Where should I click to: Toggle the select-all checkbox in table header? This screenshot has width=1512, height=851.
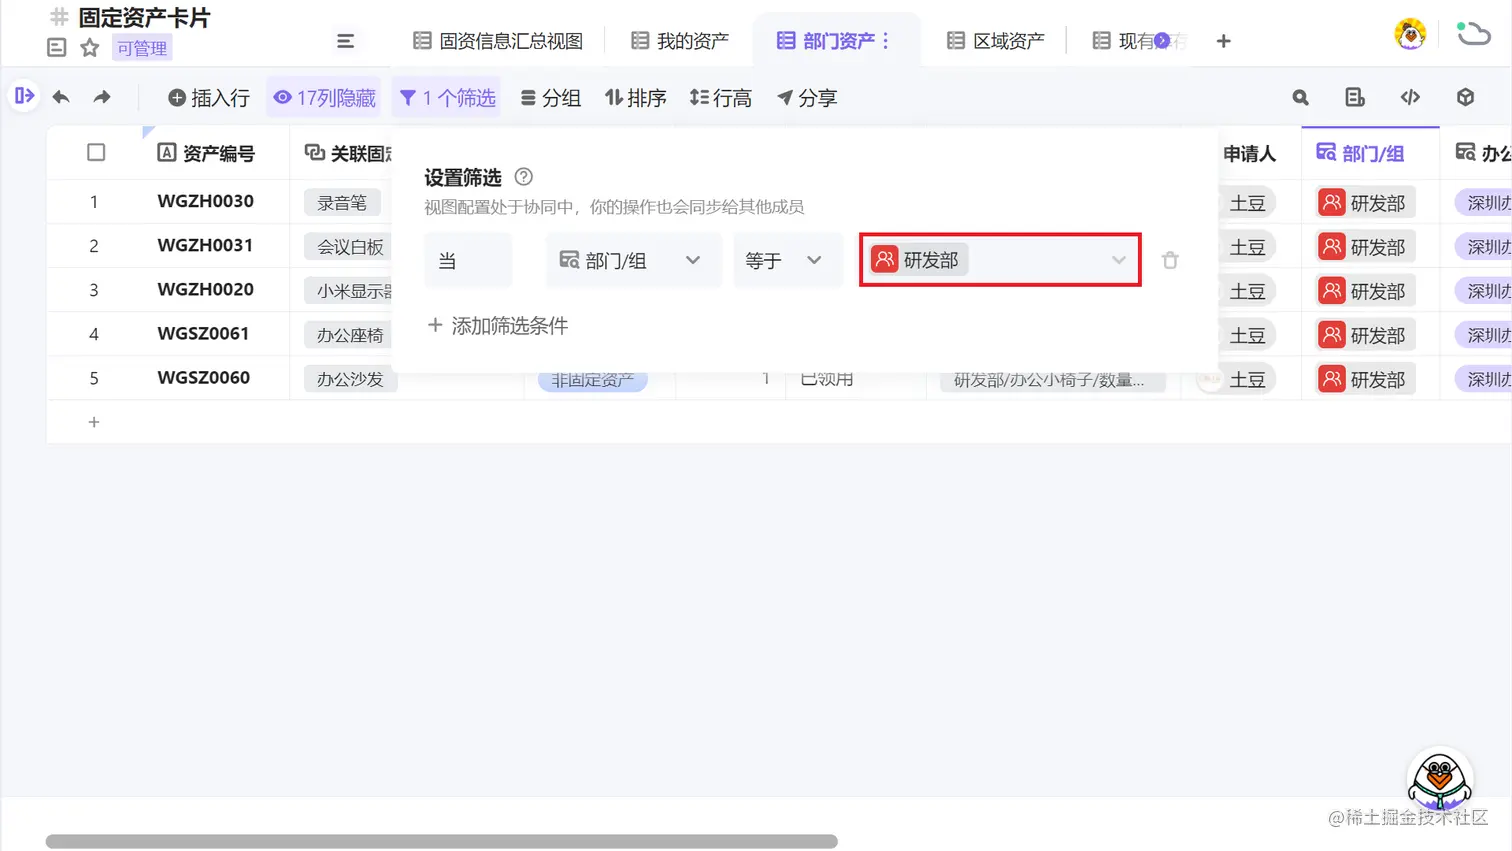[96, 151]
